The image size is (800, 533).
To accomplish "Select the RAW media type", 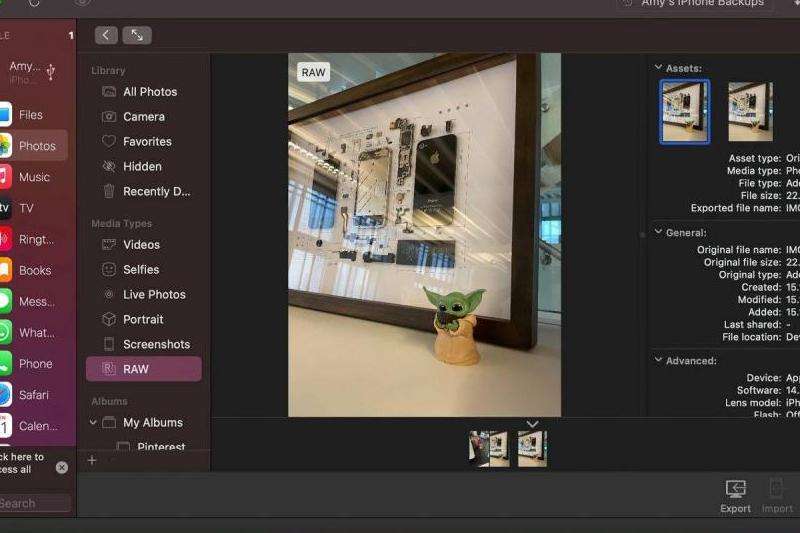I will click(x=144, y=369).
